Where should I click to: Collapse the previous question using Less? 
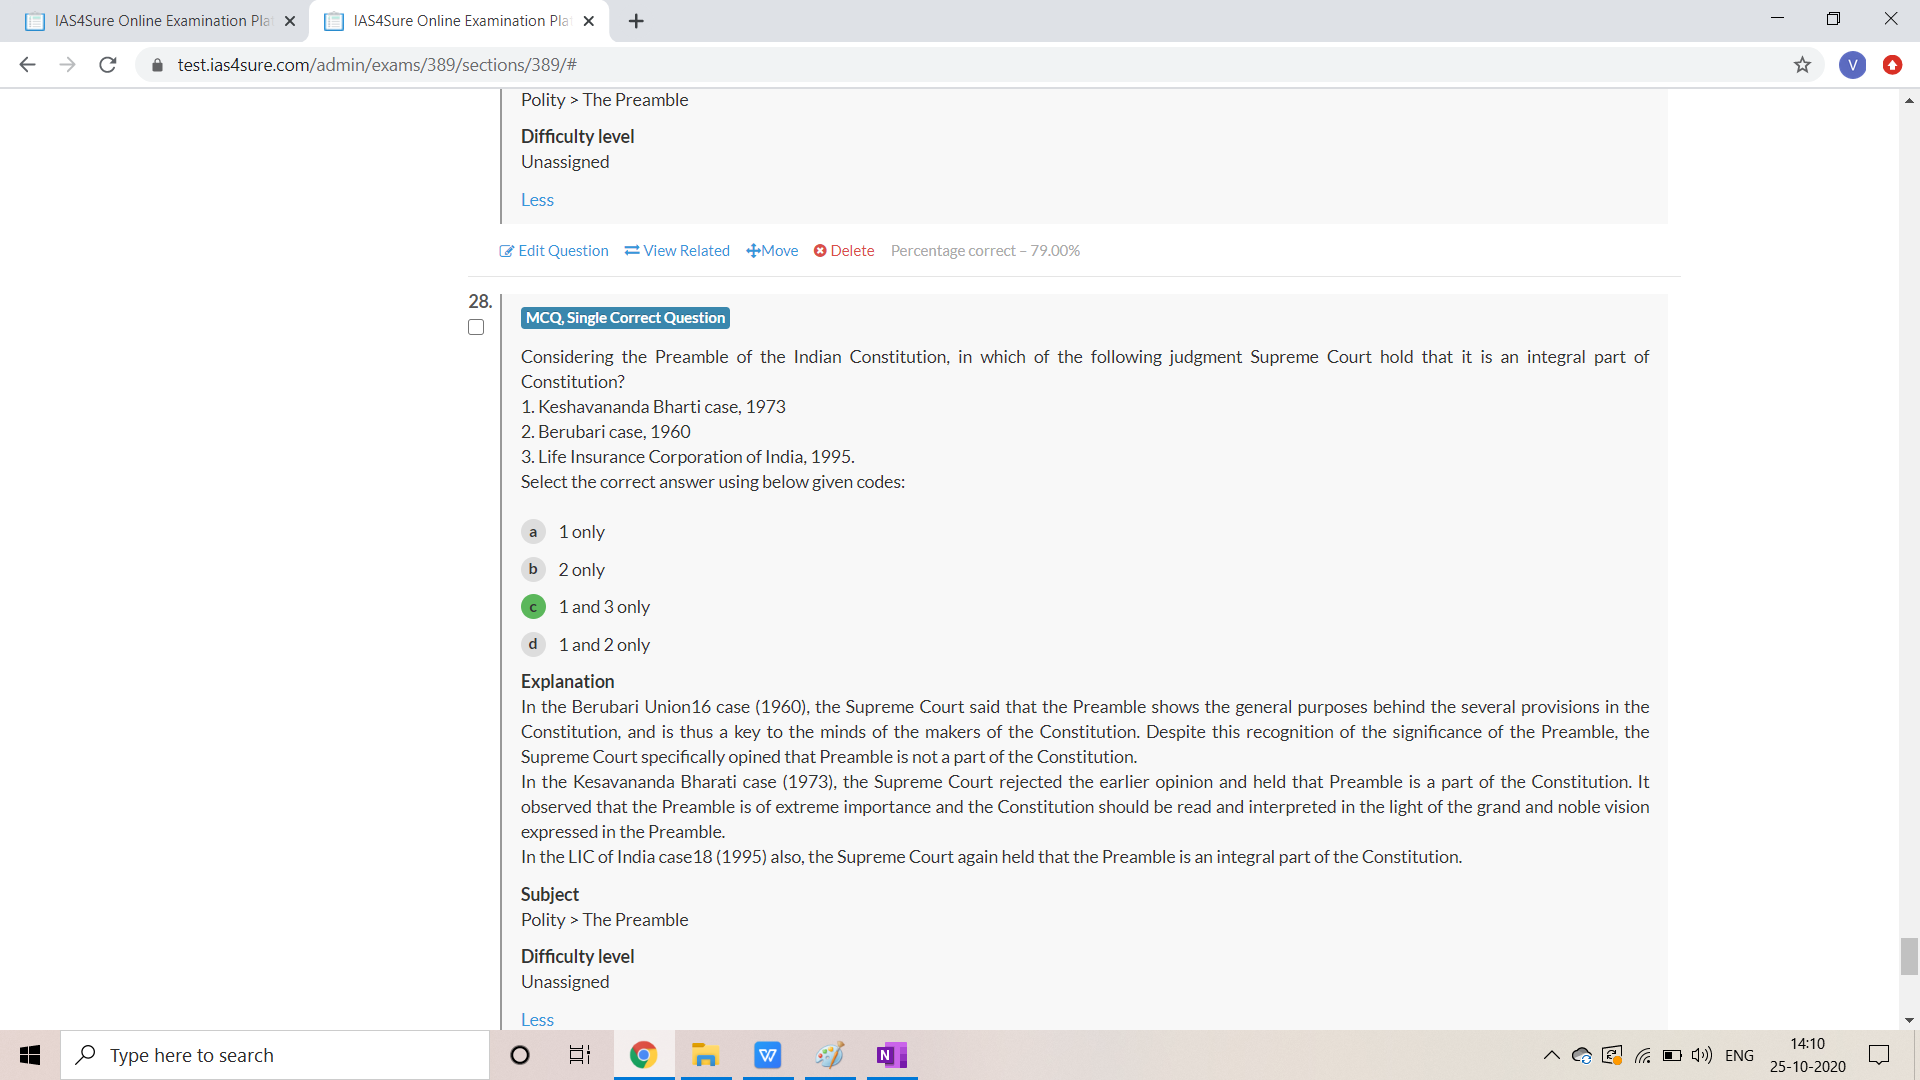coord(537,200)
